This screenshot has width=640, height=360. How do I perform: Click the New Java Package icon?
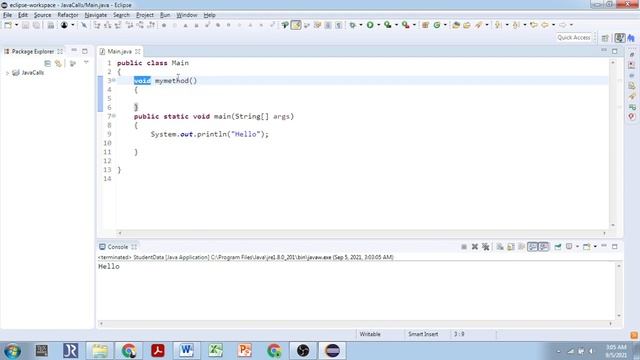425,25
